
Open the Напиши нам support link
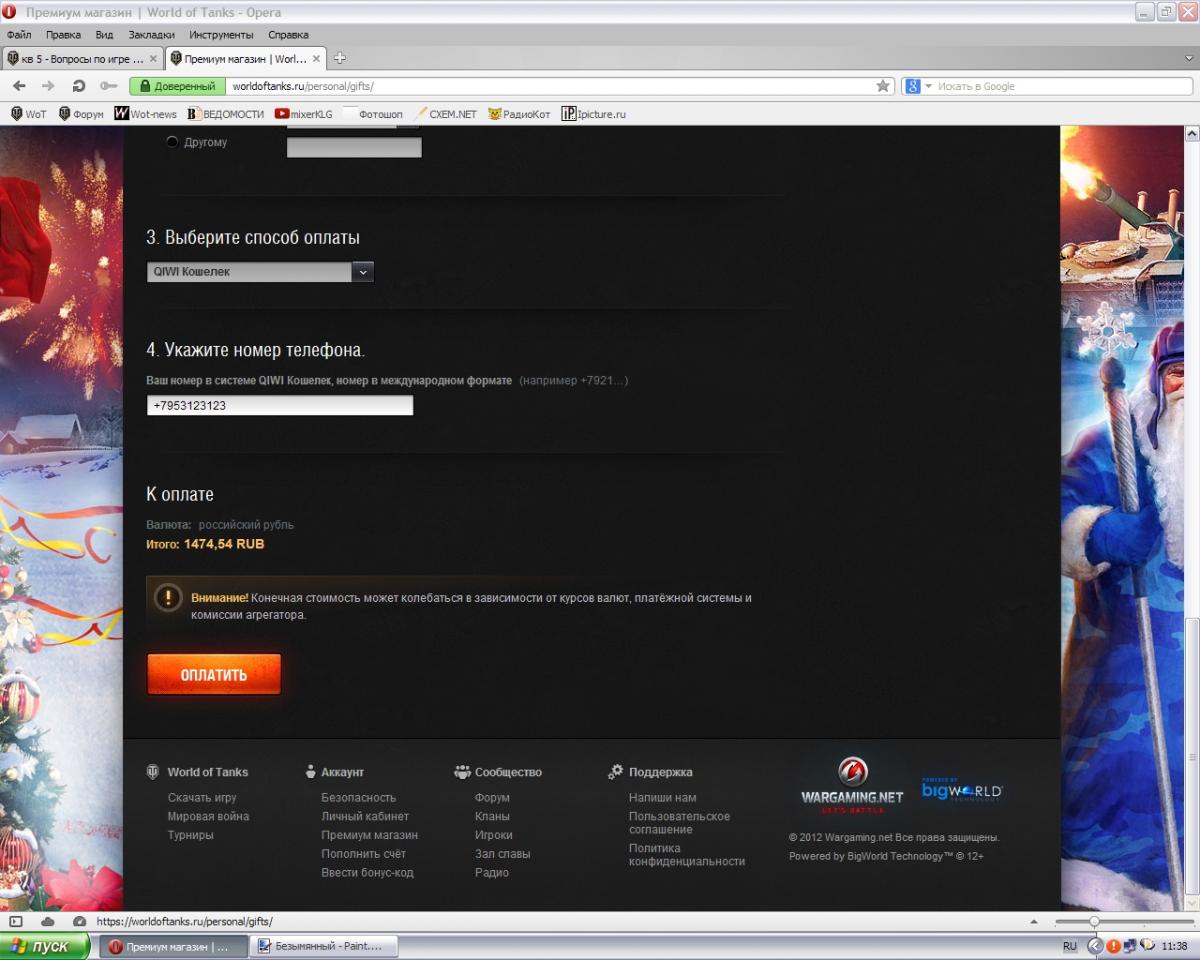click(x=662, y=798)
